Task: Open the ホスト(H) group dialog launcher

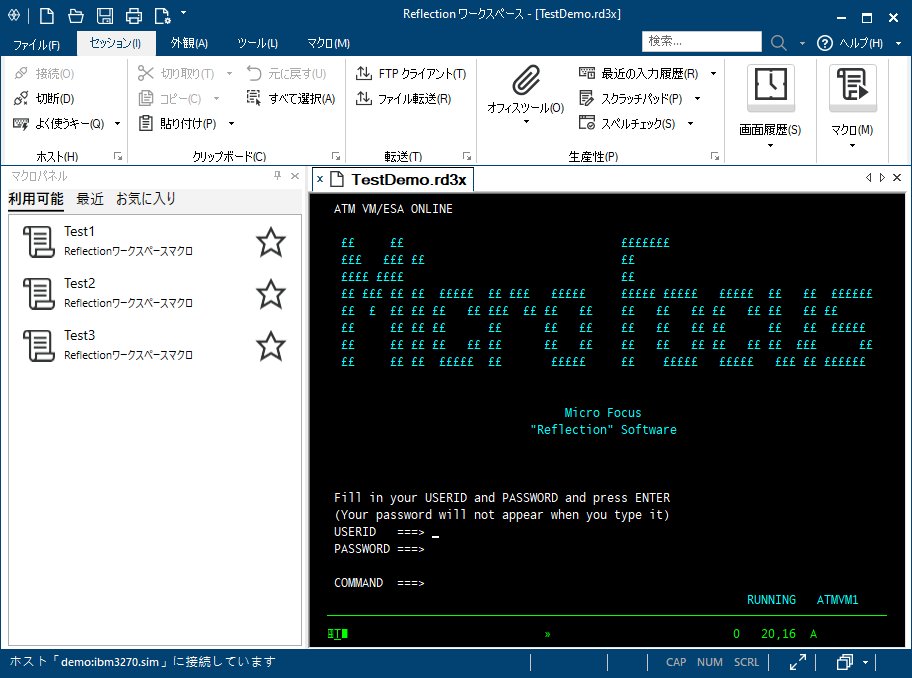Action: pos(118,156)
